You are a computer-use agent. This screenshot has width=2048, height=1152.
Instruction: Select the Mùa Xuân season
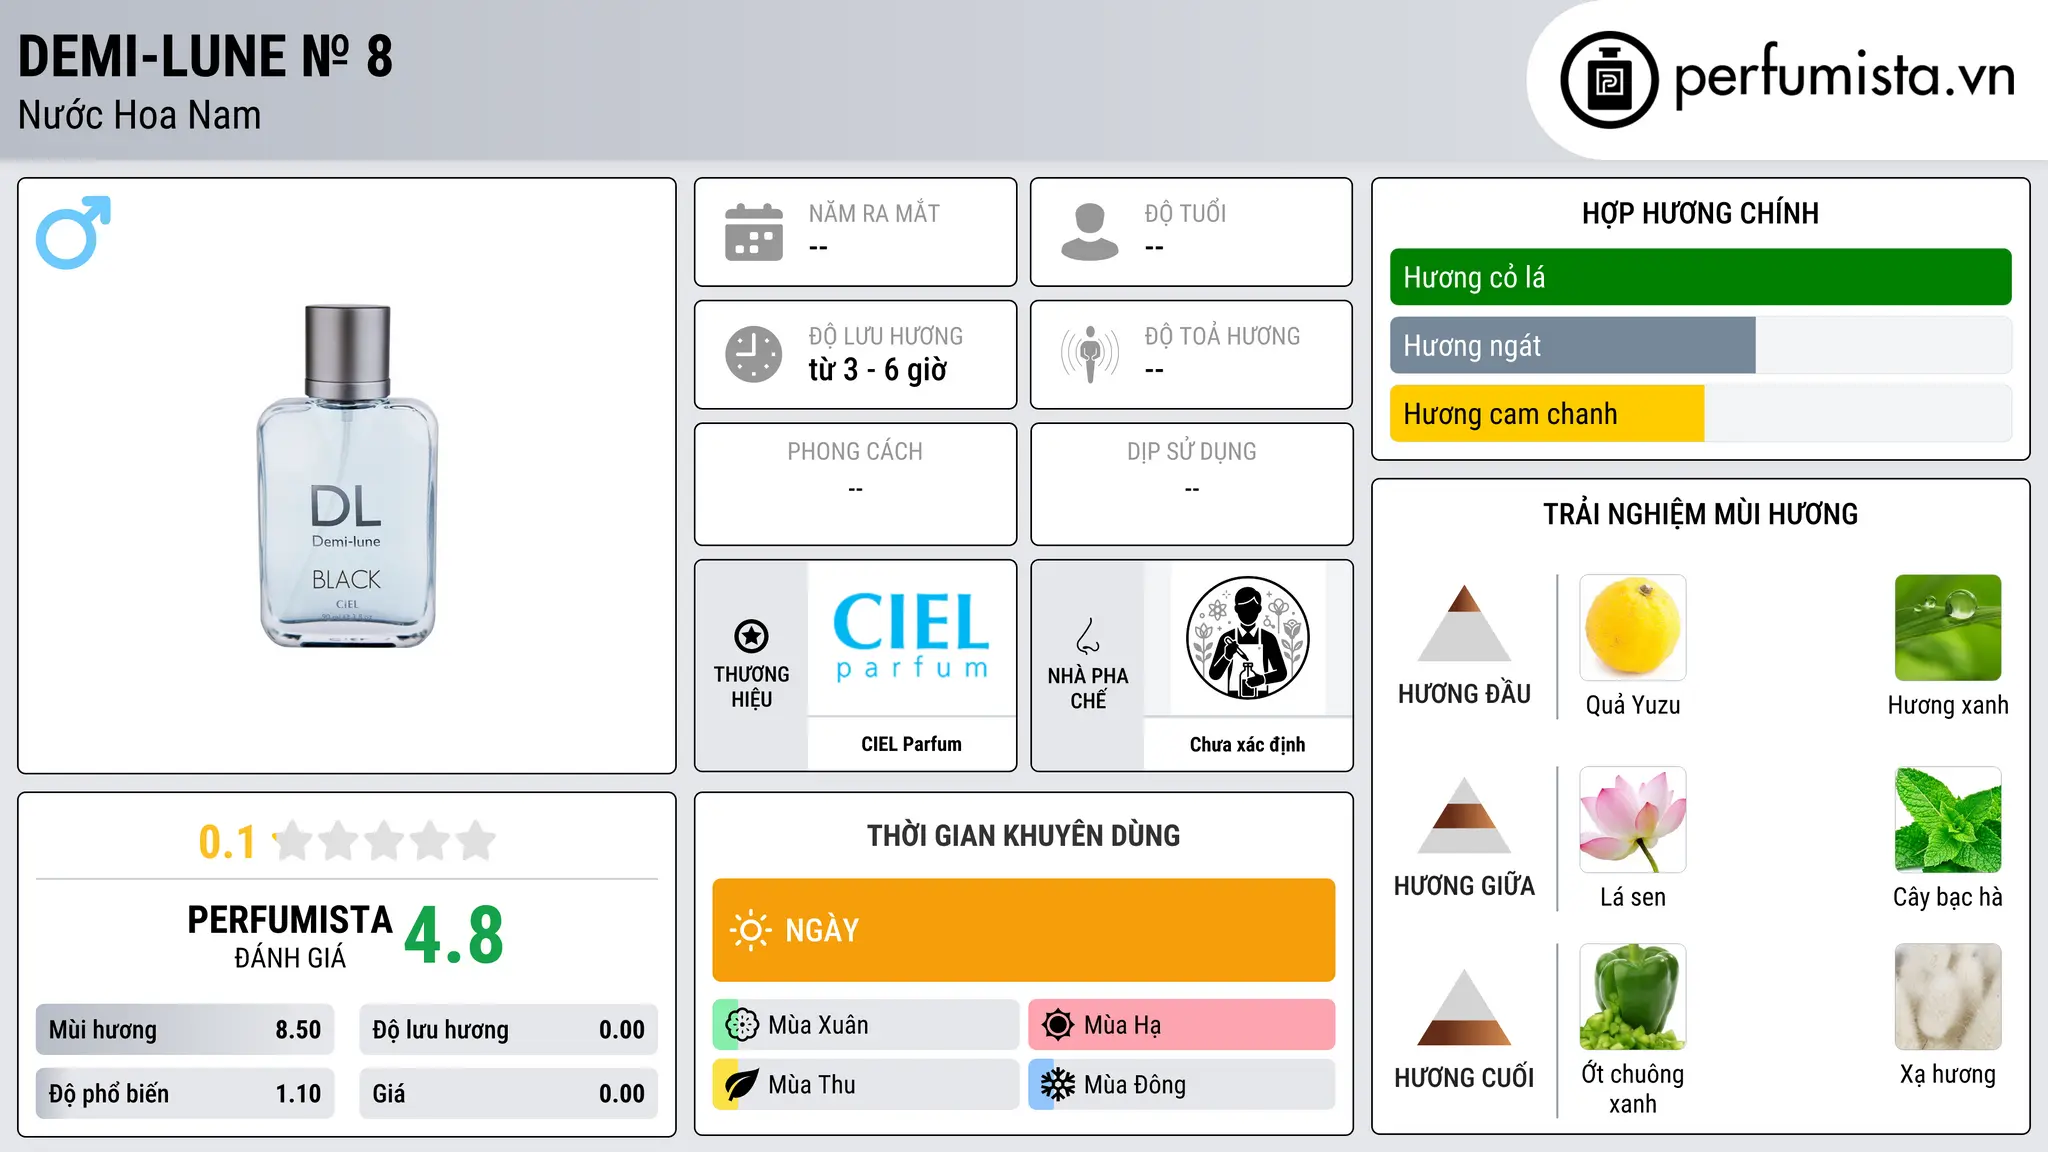point(866,1025)
